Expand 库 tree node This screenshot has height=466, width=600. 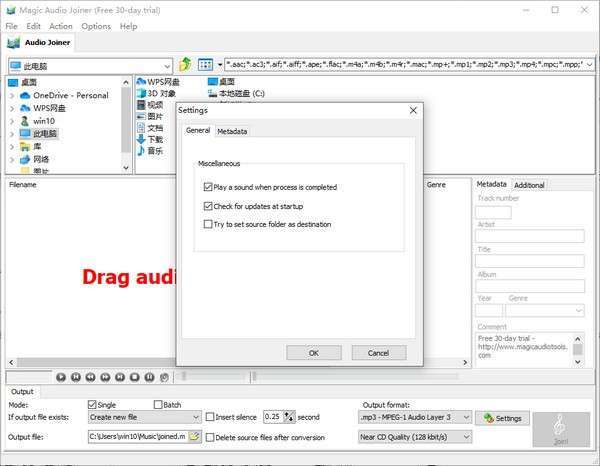[12, 147]
